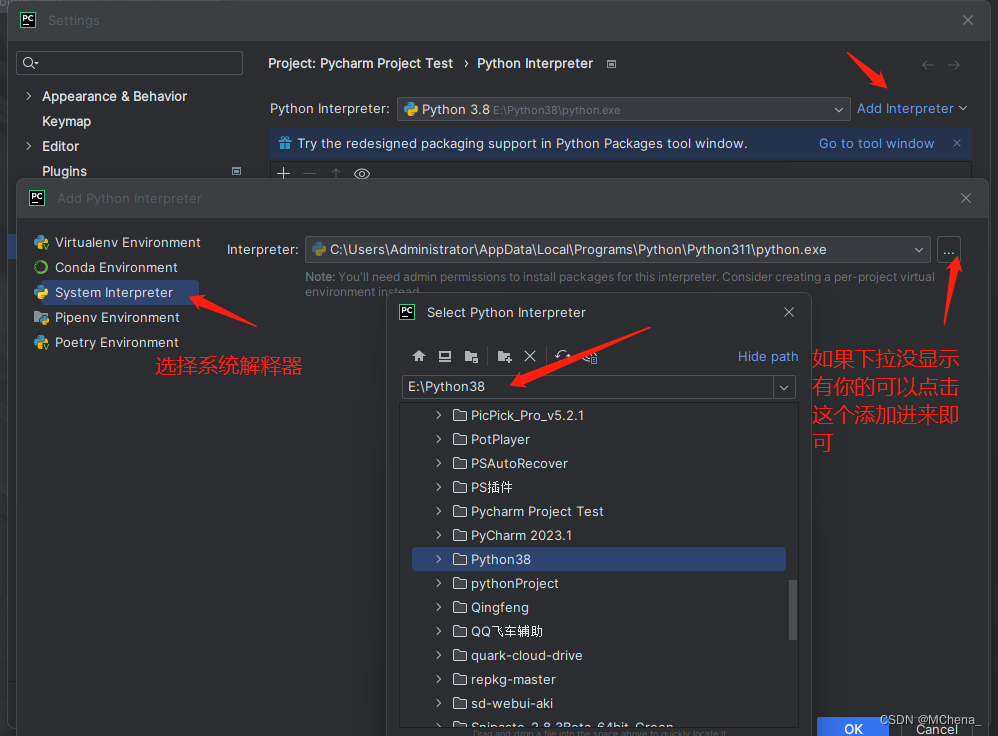
Task: Navigate back in Settings history
Action: click(927, 64)
